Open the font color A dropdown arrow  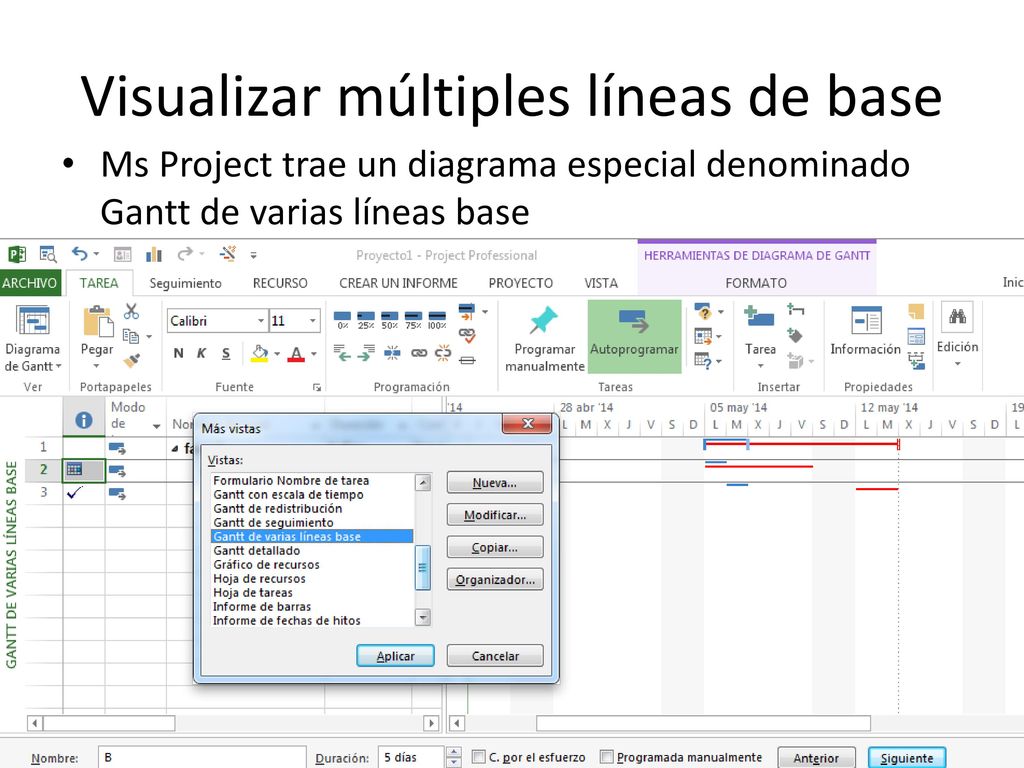314,354
